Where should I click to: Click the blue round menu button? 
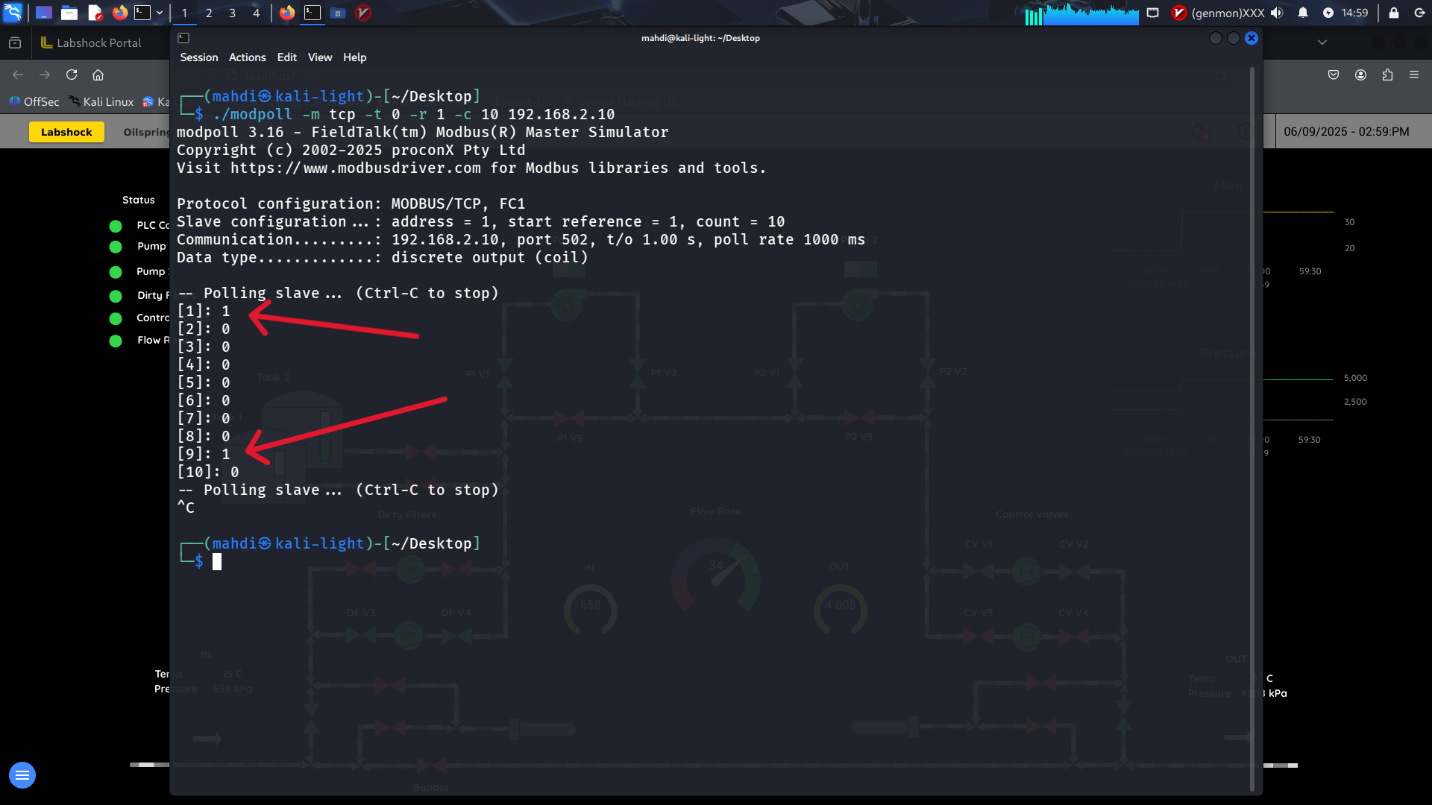(22, 775)
